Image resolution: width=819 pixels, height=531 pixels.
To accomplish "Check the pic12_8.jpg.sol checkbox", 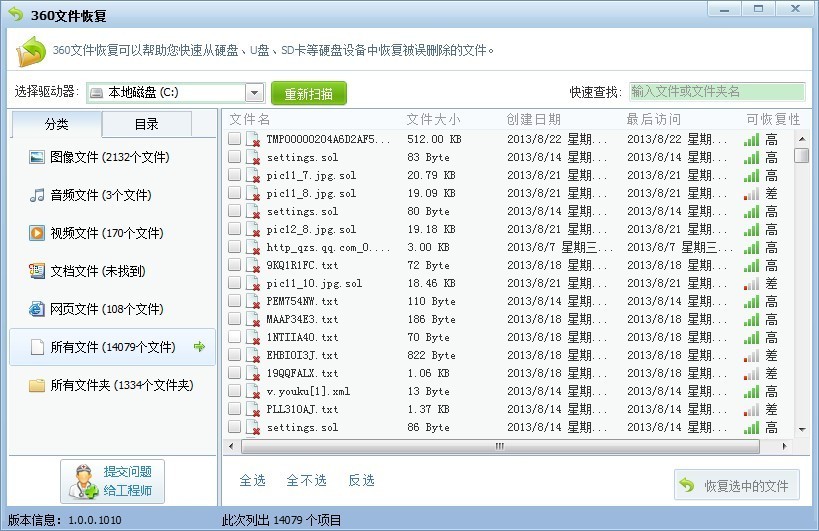I will click(x=235, y=229).
